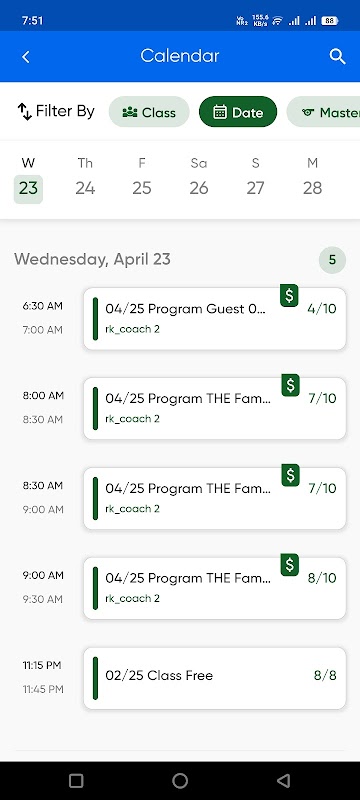Tap dollar badge on 8:00 AM class
Image resolution: width=360 pixels, height=800 pixels.
coord(290,385)
